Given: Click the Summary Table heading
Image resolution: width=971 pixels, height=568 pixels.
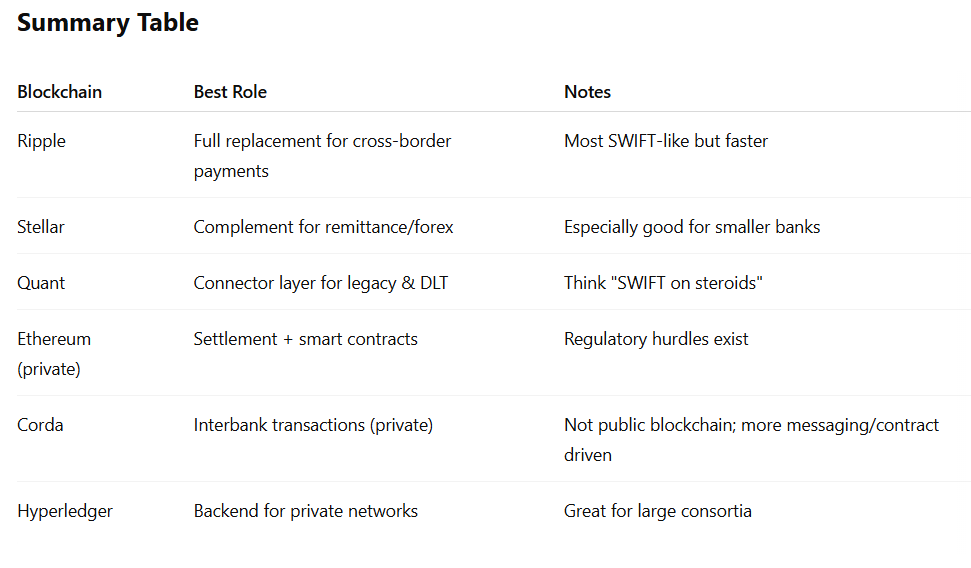Looking at the screenshot, I should click(108, 23).
